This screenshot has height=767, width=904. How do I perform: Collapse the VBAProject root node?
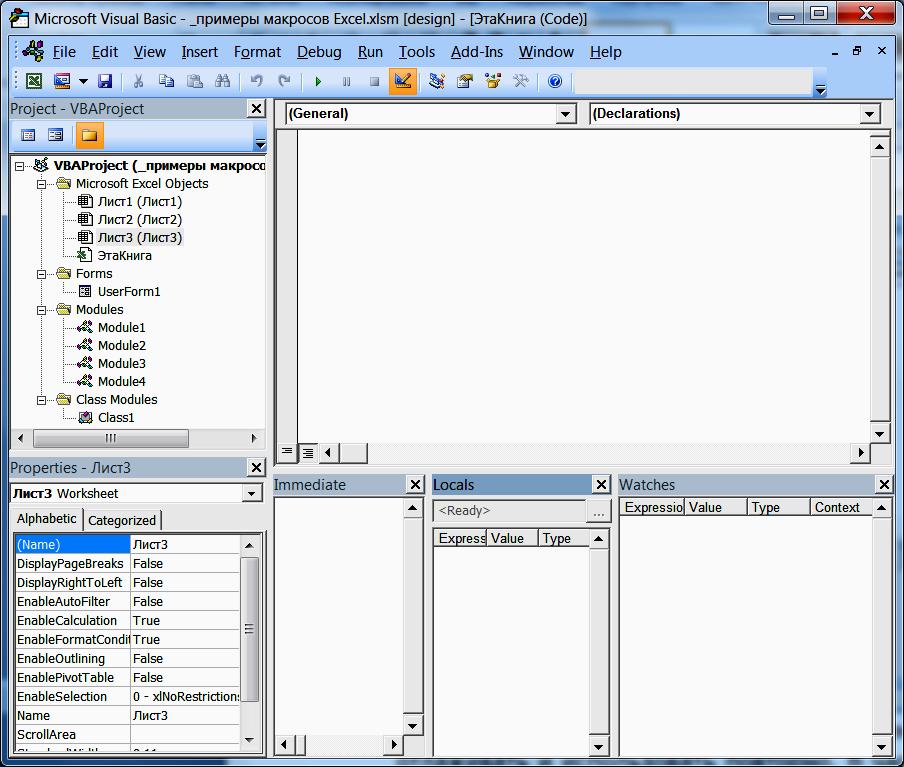[x=20, y=166]
